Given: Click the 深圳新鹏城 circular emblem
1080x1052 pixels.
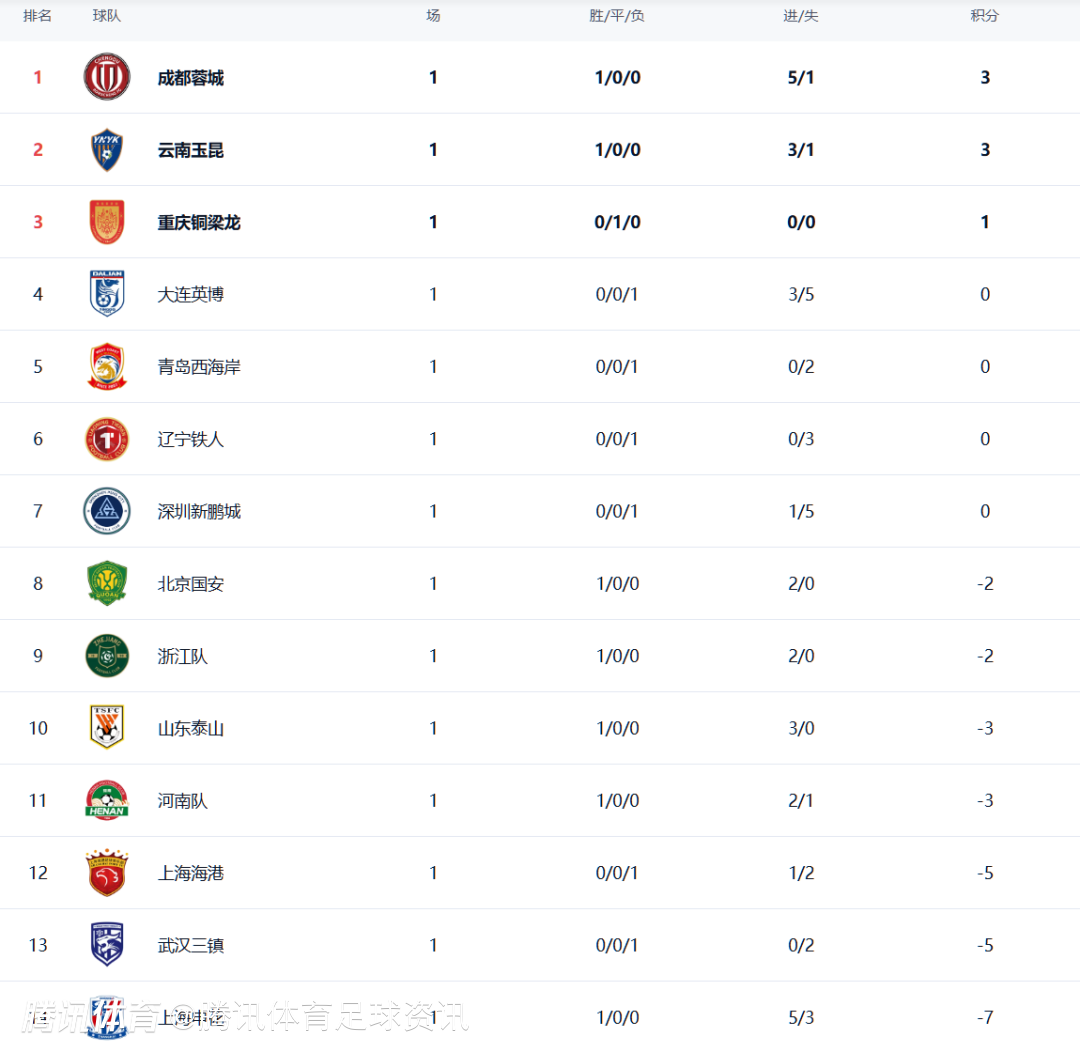Looking at the screenshot, I should (x=107, y=511).
